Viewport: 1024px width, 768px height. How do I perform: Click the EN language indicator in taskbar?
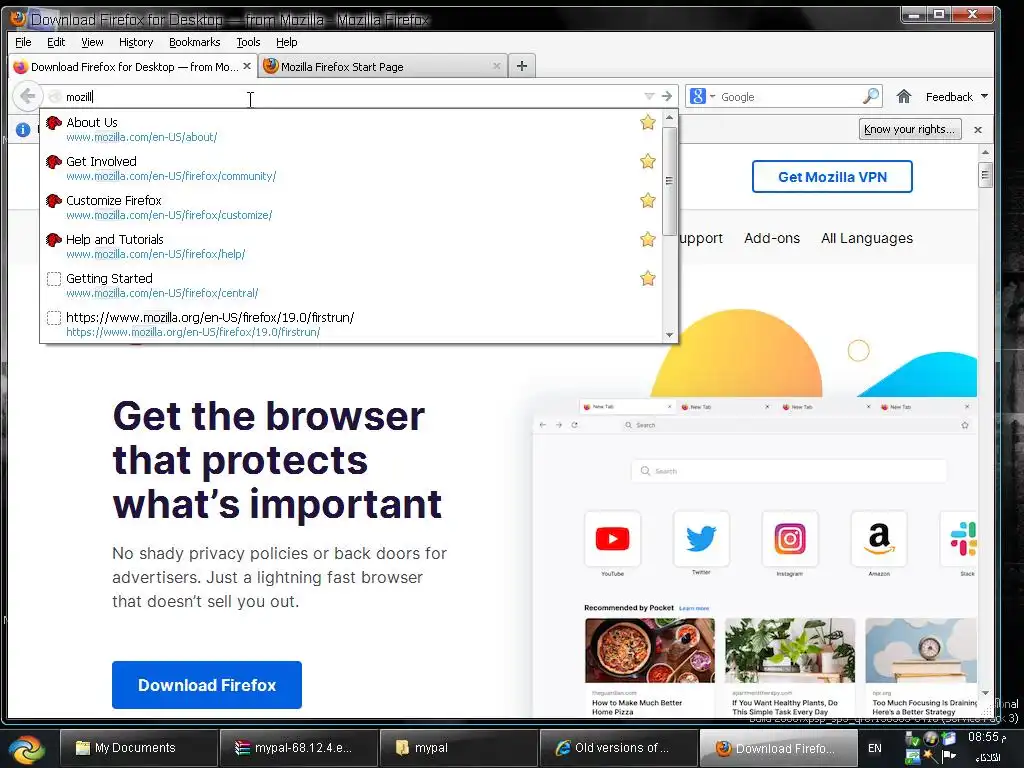[x=874, y=748]
